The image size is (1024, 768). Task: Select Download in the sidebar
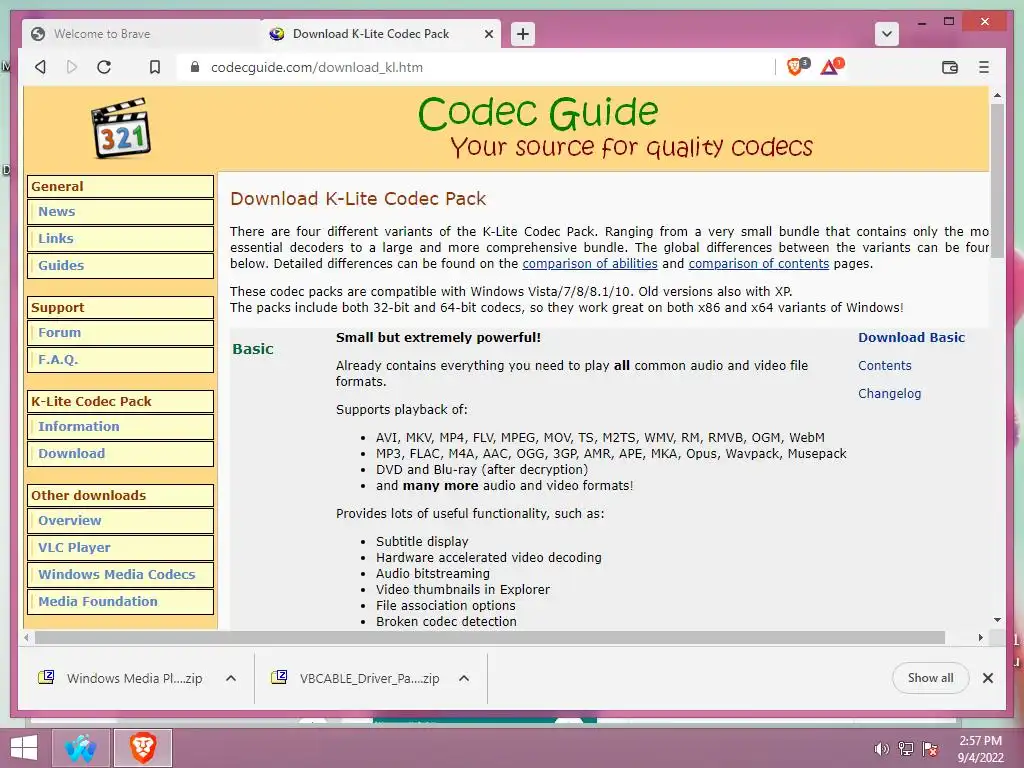coord(120,453)
